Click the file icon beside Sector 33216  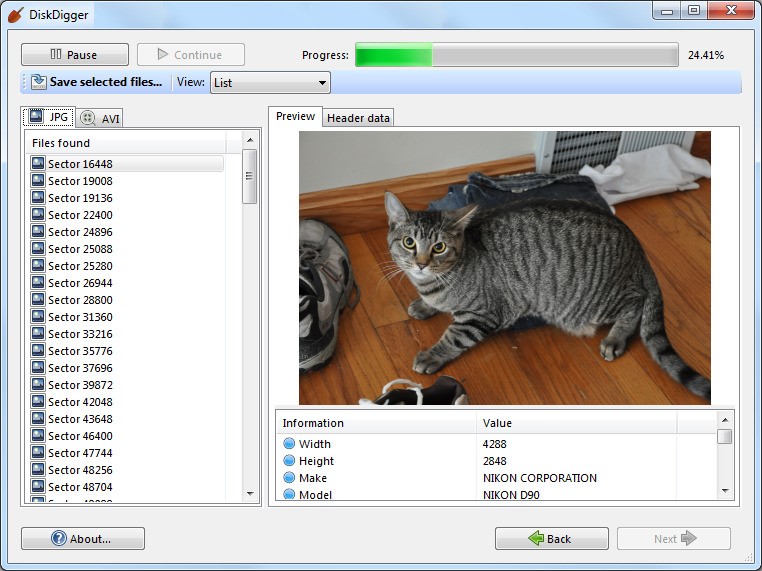tap(38, 334)
